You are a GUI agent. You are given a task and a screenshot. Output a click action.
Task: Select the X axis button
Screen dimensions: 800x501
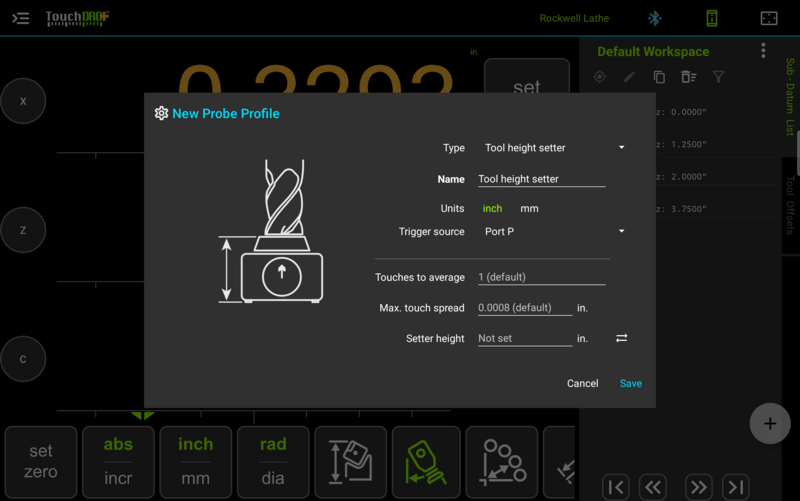[x=23, y=101]
